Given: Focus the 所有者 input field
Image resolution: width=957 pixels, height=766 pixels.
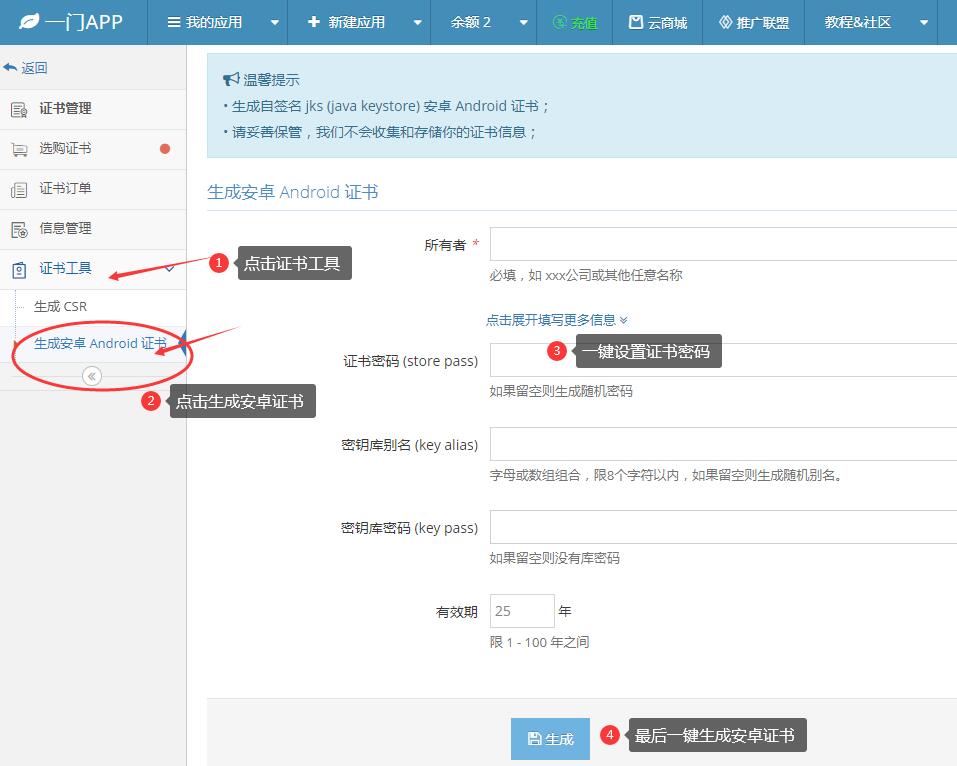Looking at the screenshot, I should (723, 244).
